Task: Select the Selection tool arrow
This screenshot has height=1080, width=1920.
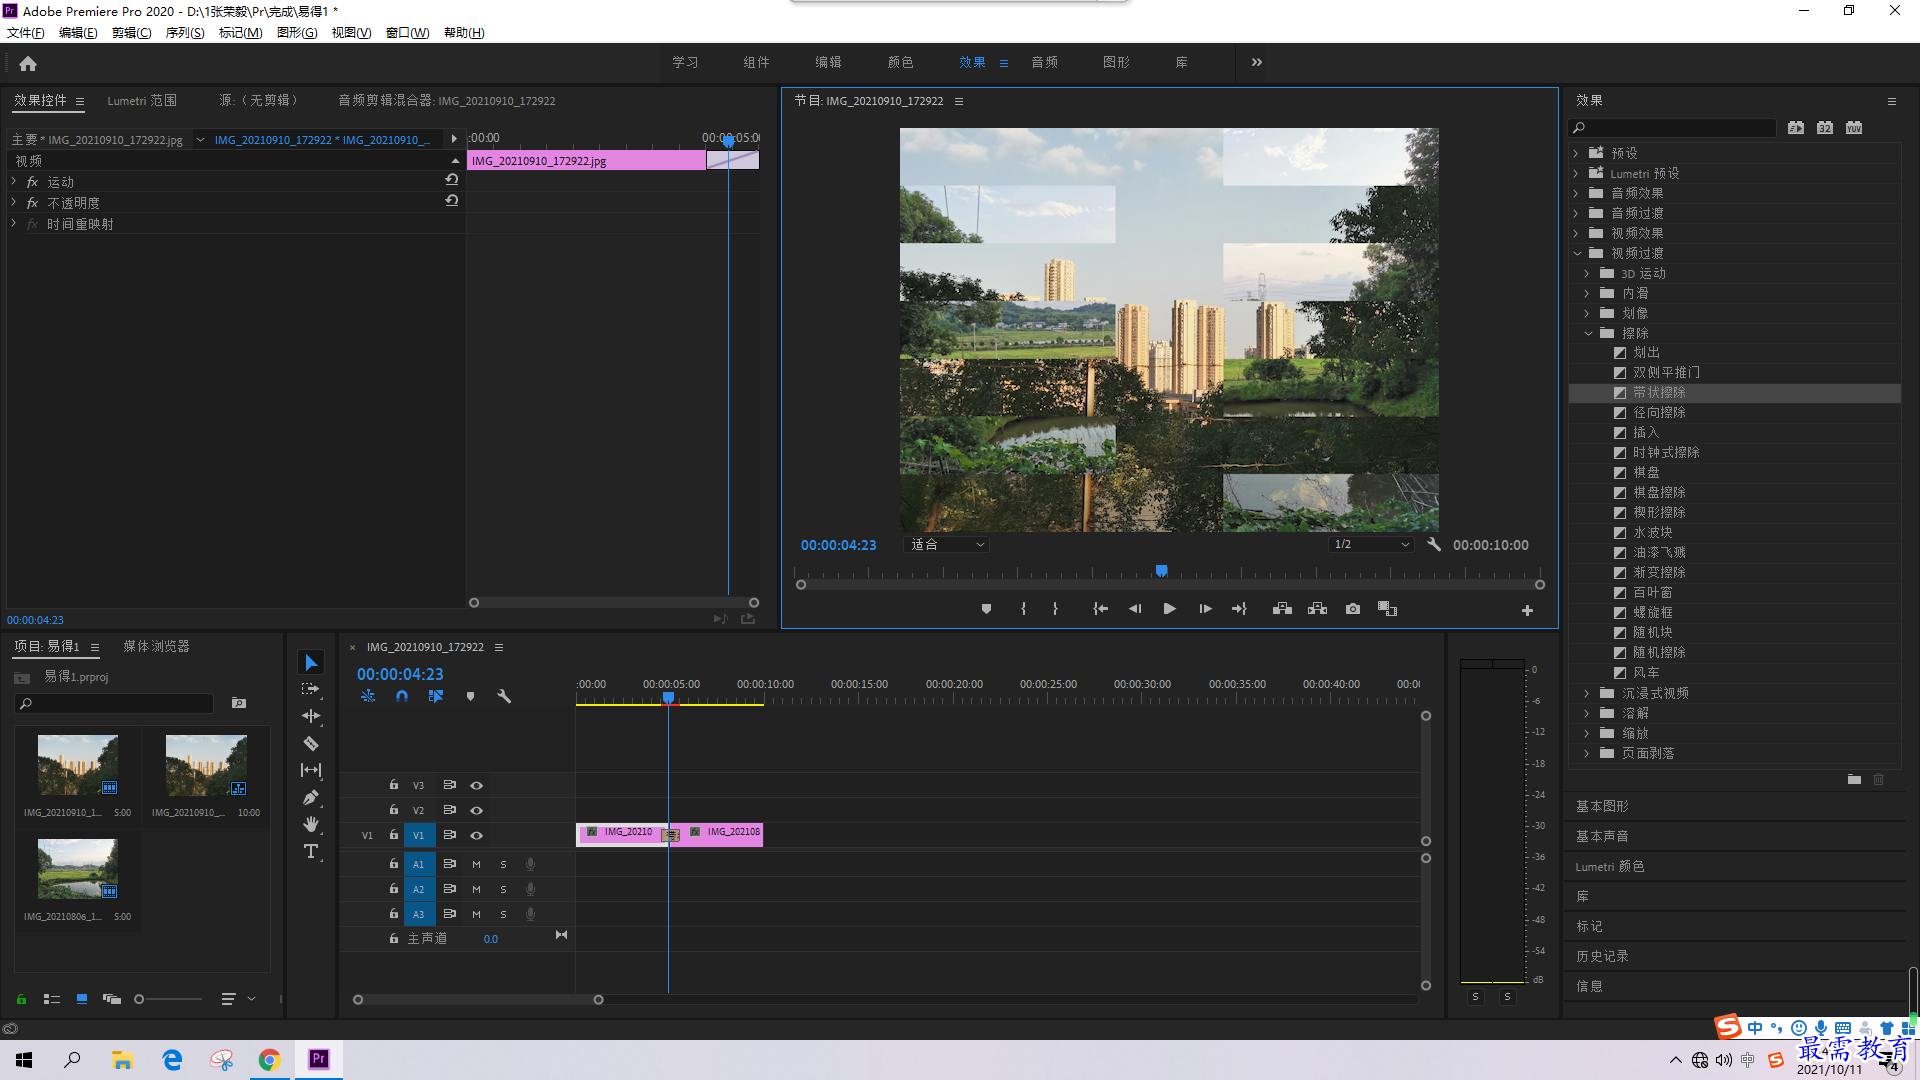Action: click(311, 663)
